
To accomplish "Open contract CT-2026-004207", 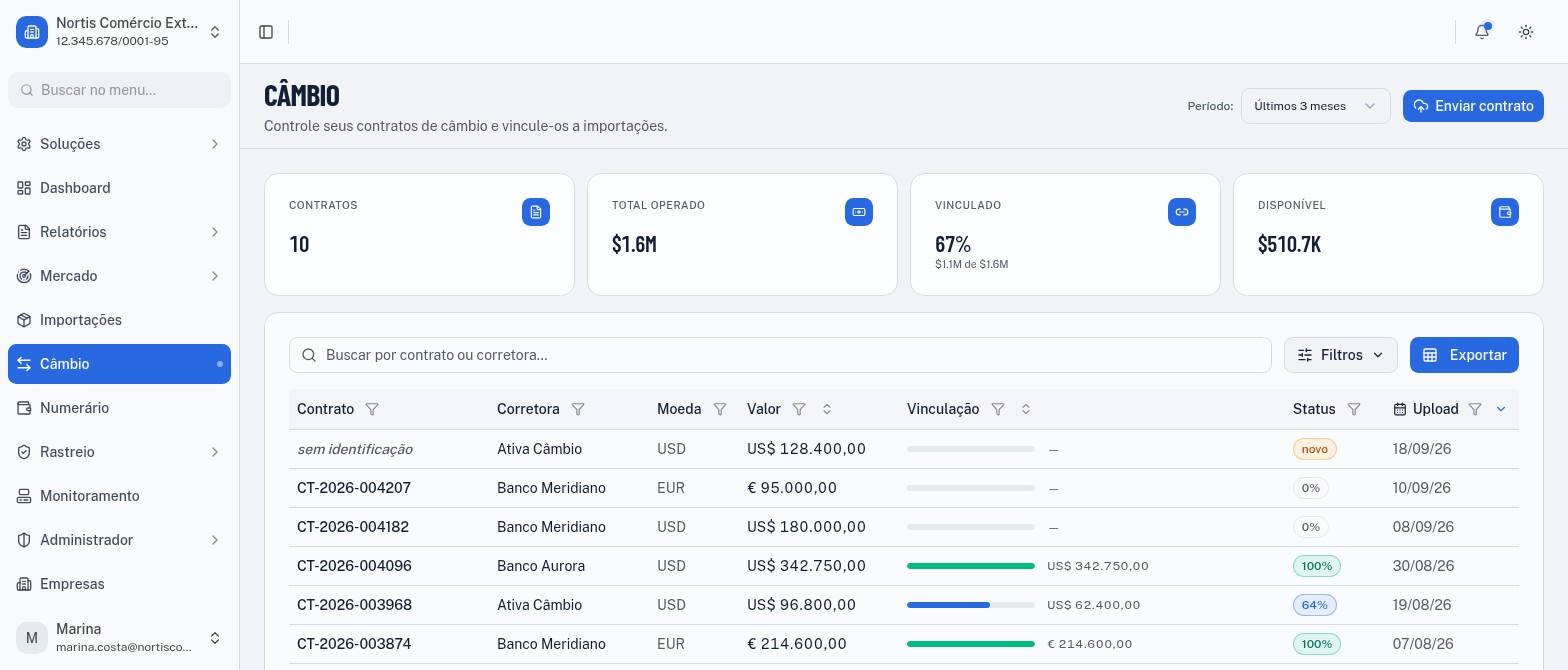I will tap(354, 488).
